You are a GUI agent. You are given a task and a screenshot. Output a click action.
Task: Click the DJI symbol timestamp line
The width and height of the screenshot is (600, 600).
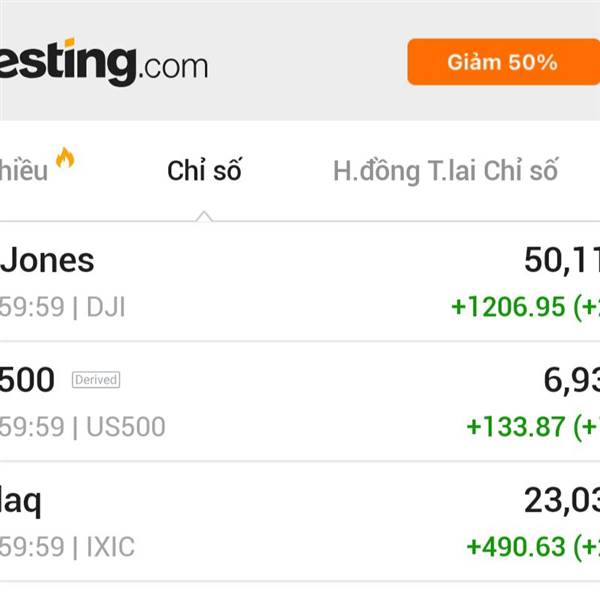tap(62, 306)
